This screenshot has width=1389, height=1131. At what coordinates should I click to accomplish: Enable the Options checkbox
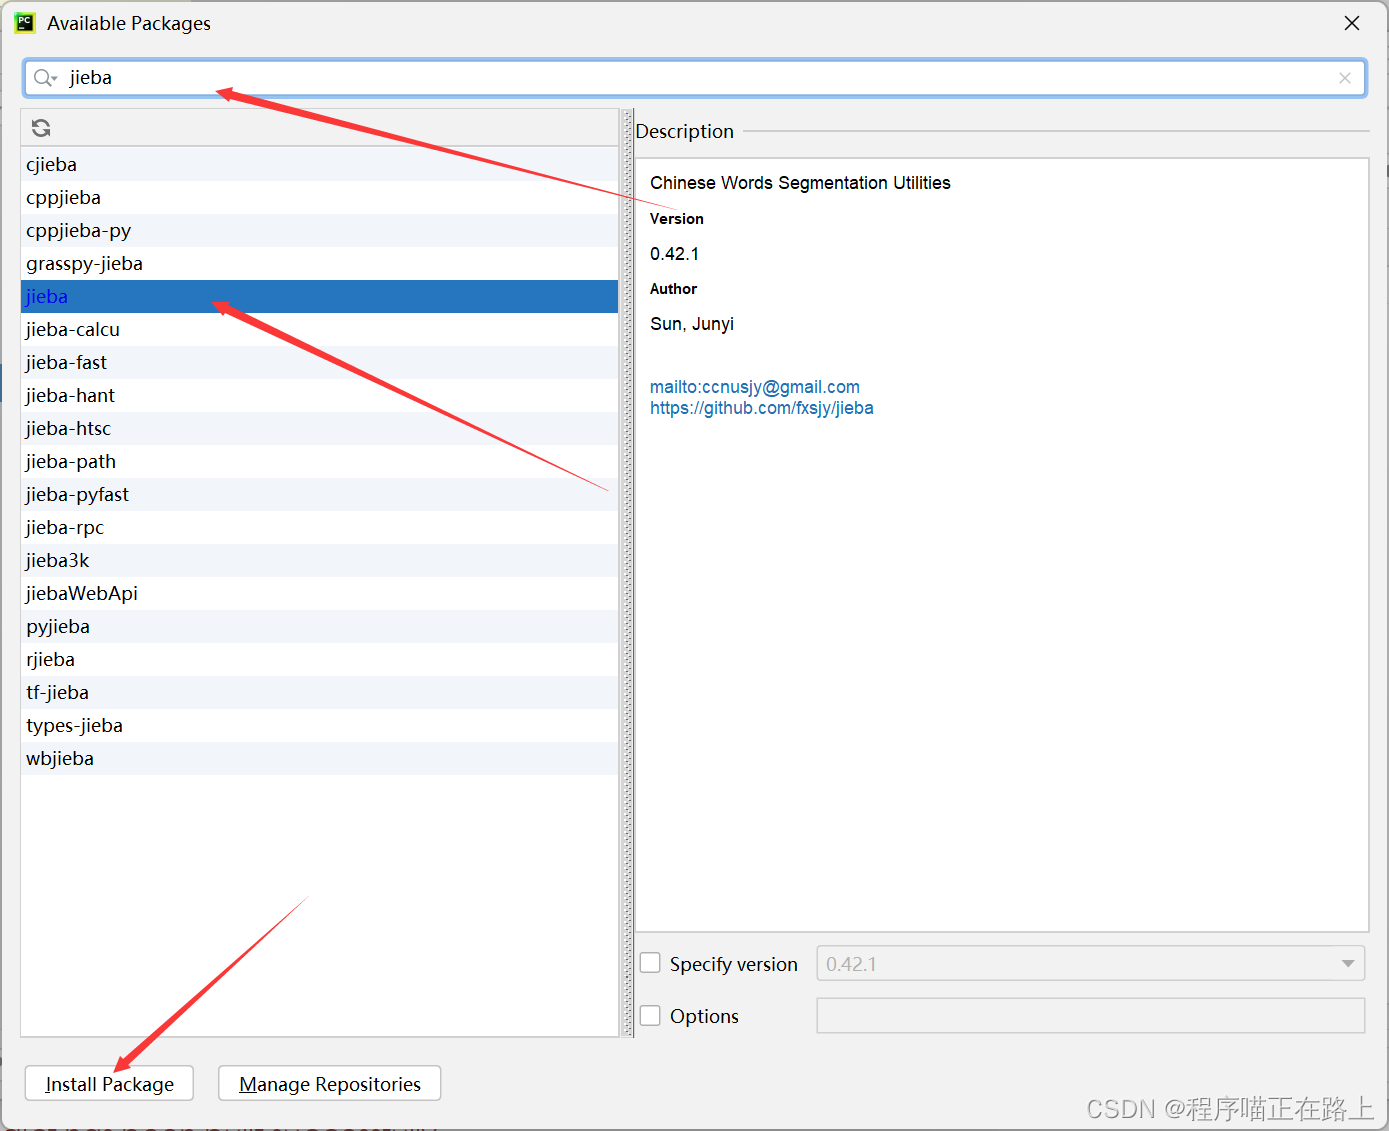click(650, 1015)
